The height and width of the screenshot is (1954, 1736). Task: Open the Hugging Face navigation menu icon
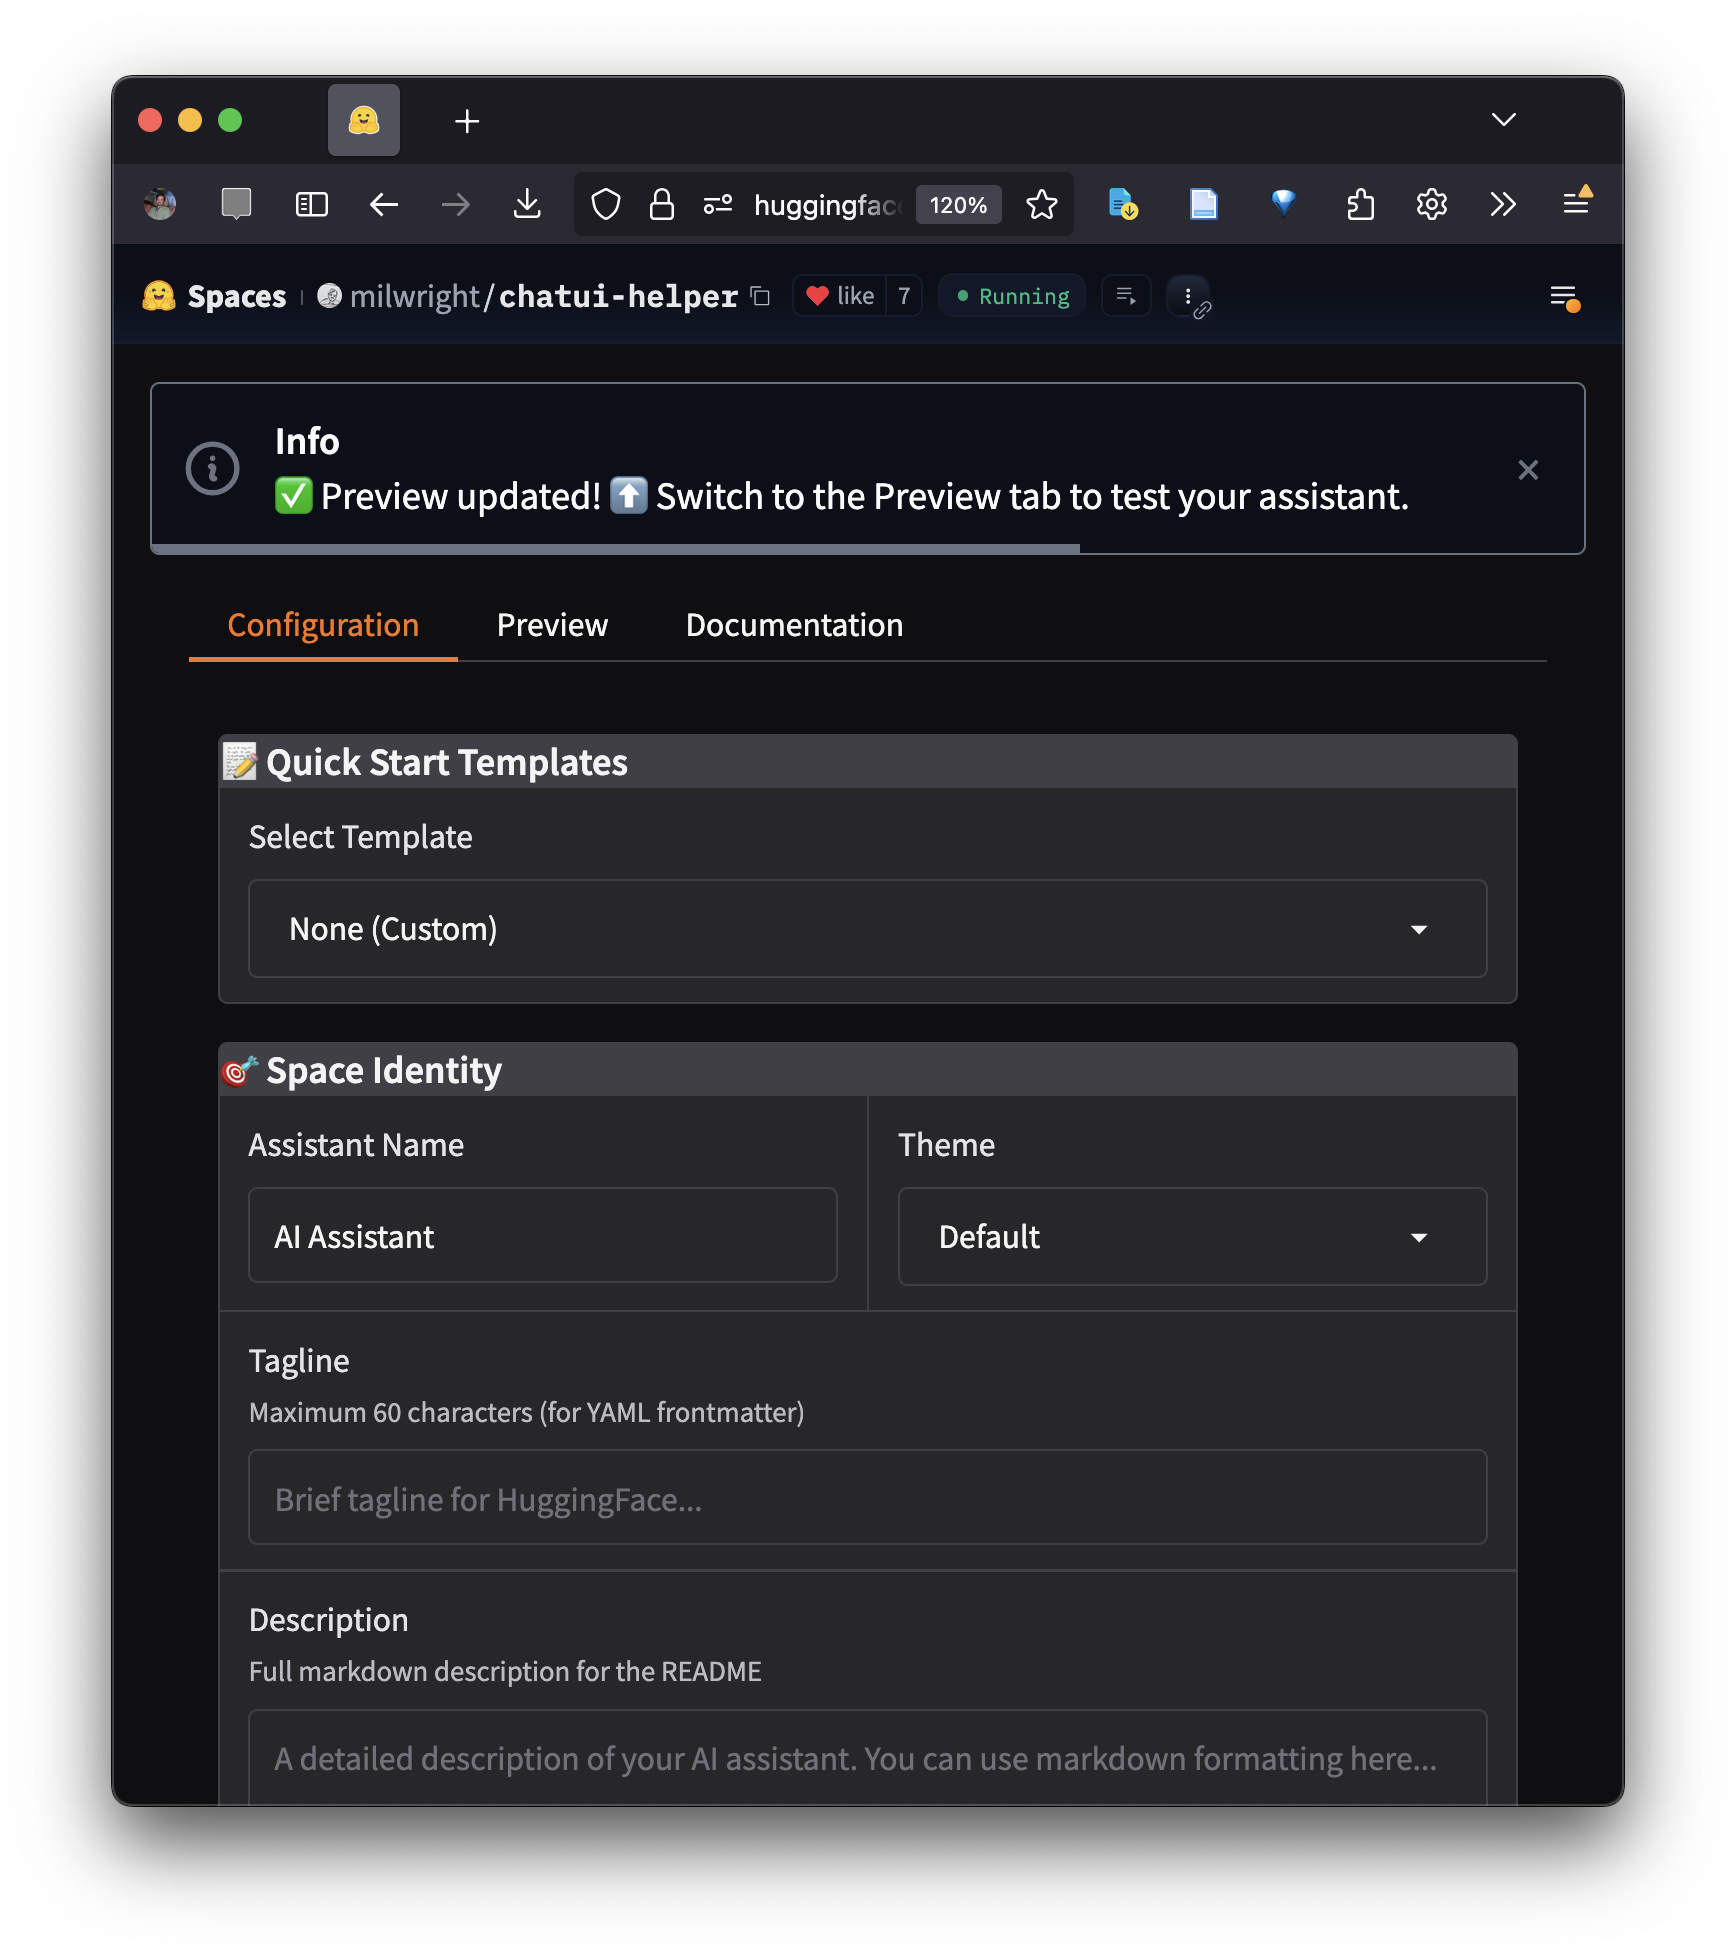(1564, 297)
